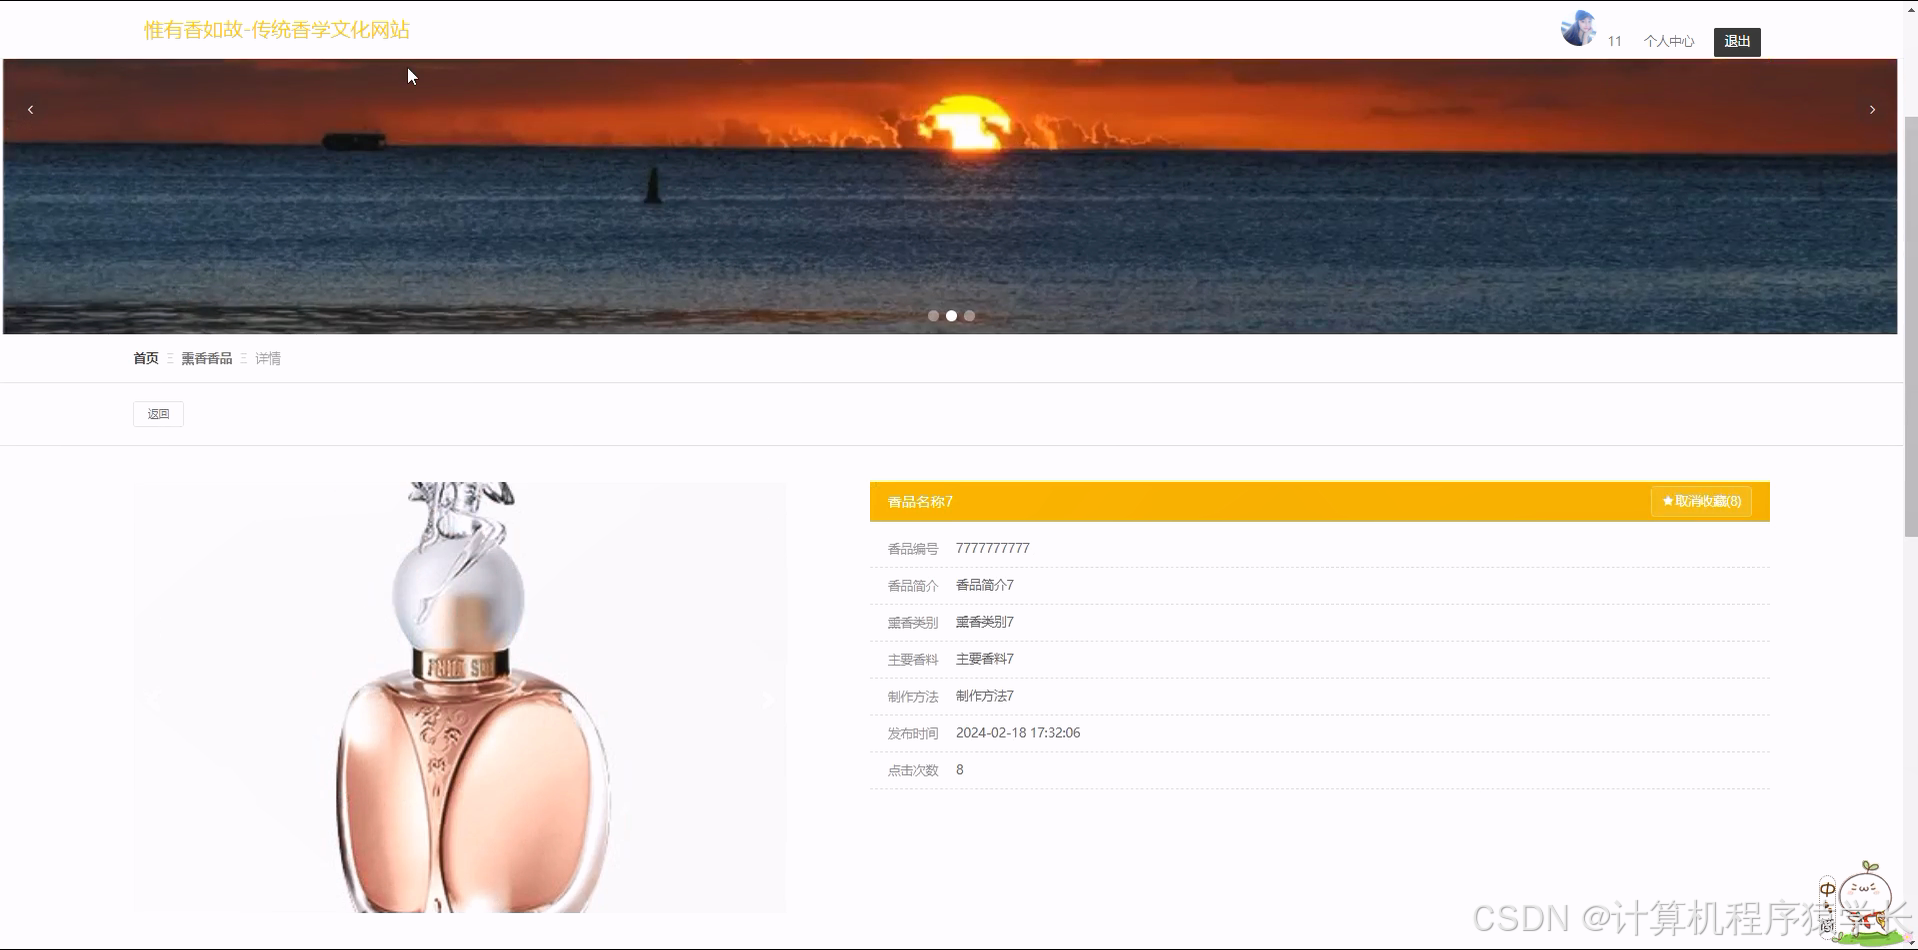Viewport: 1918px width, 950px height.
Task: Click product number 7777777777
Action: 992,548
